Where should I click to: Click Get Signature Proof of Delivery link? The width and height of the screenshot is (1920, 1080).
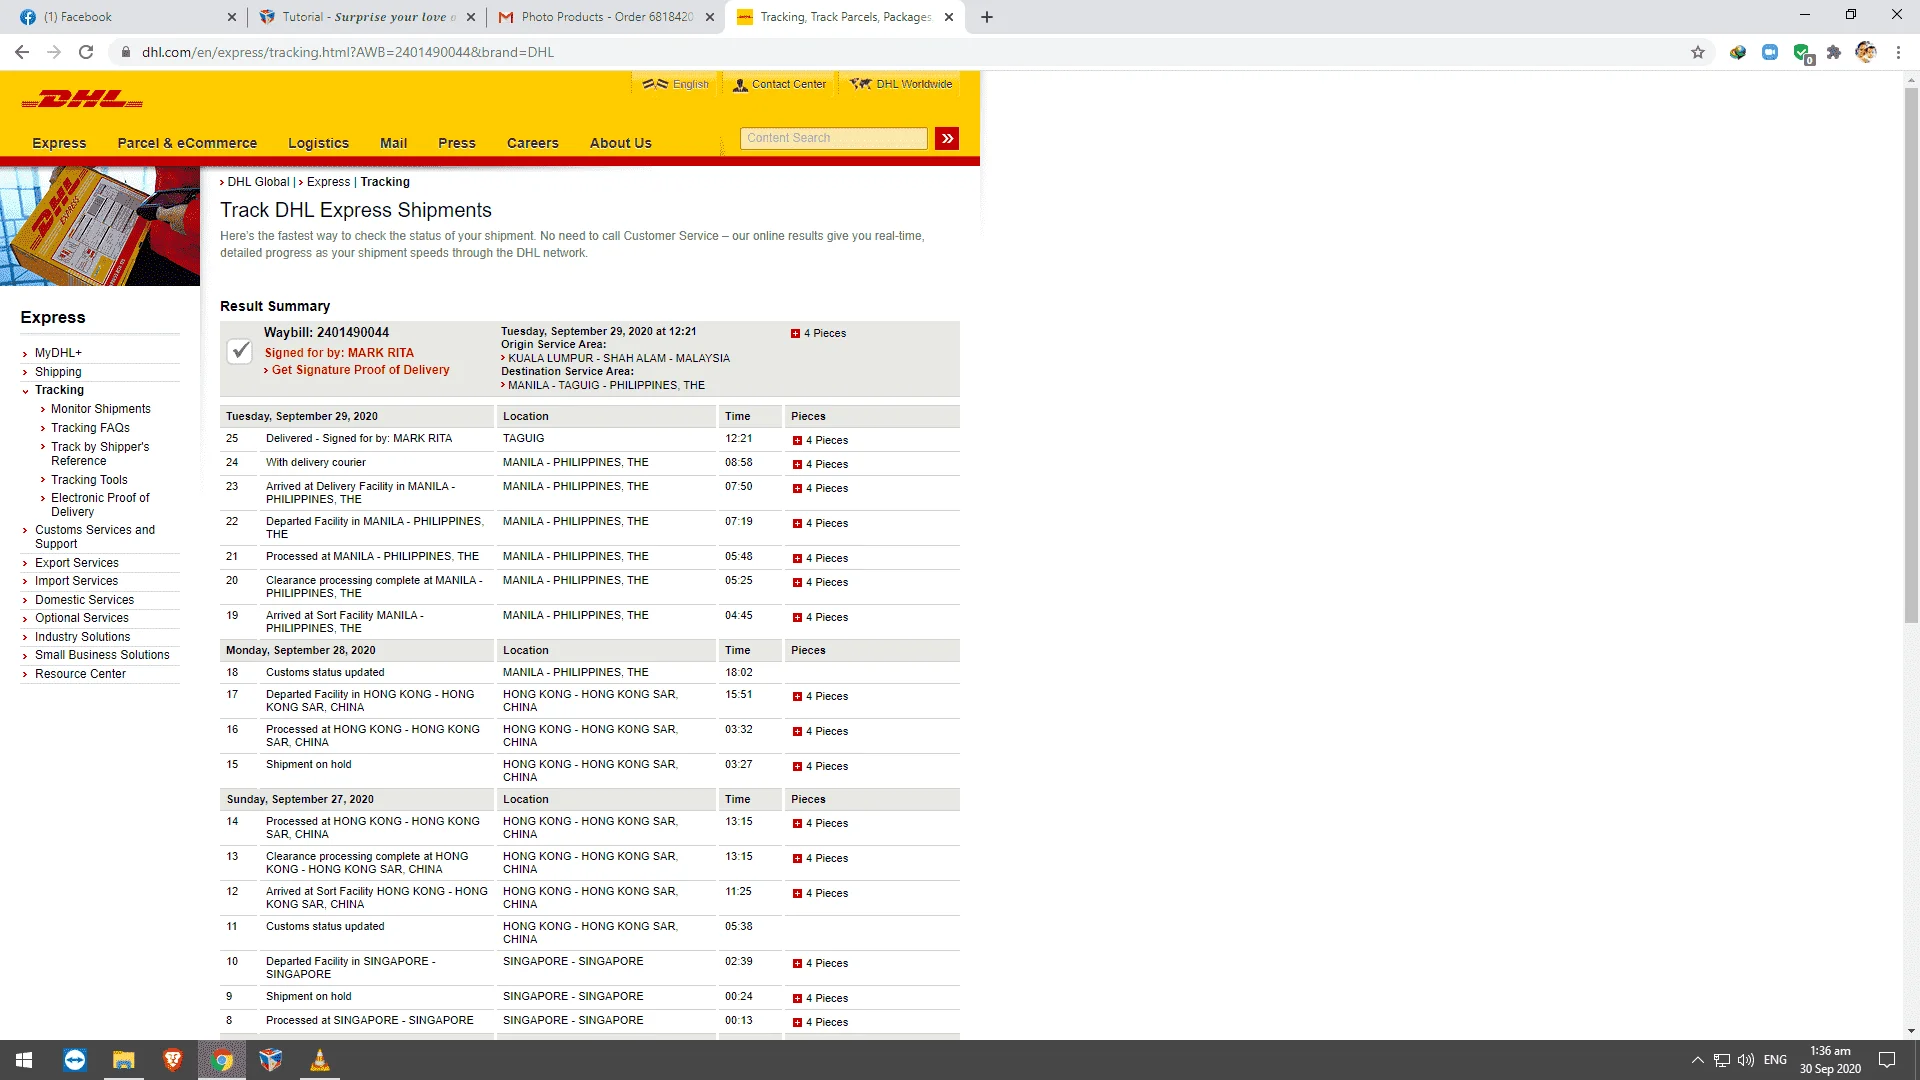361,370
